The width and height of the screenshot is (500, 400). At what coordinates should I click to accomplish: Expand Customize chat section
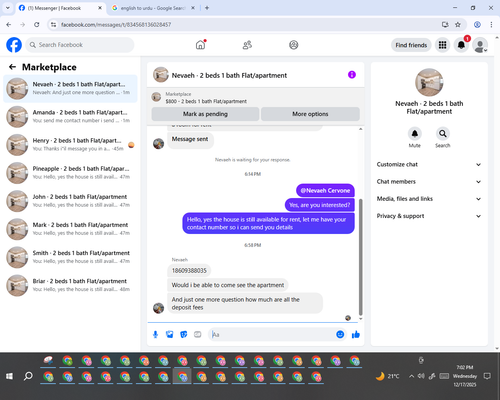pos(429,164)
